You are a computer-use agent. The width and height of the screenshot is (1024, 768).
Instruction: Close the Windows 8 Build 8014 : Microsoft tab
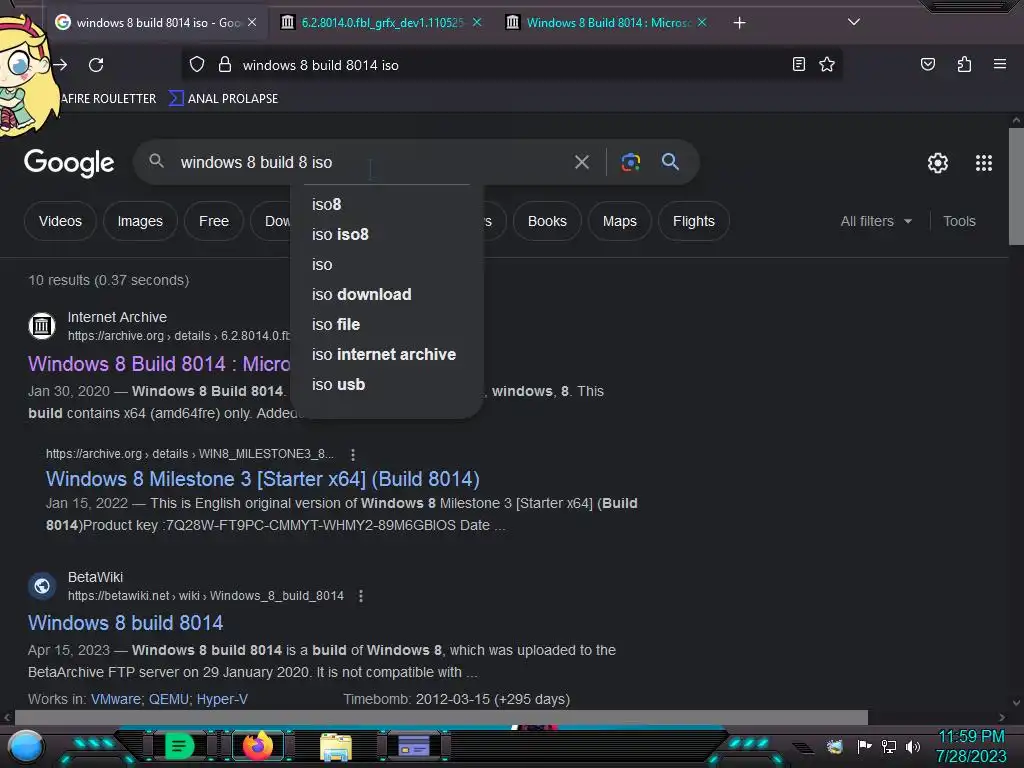pos(701,22)
